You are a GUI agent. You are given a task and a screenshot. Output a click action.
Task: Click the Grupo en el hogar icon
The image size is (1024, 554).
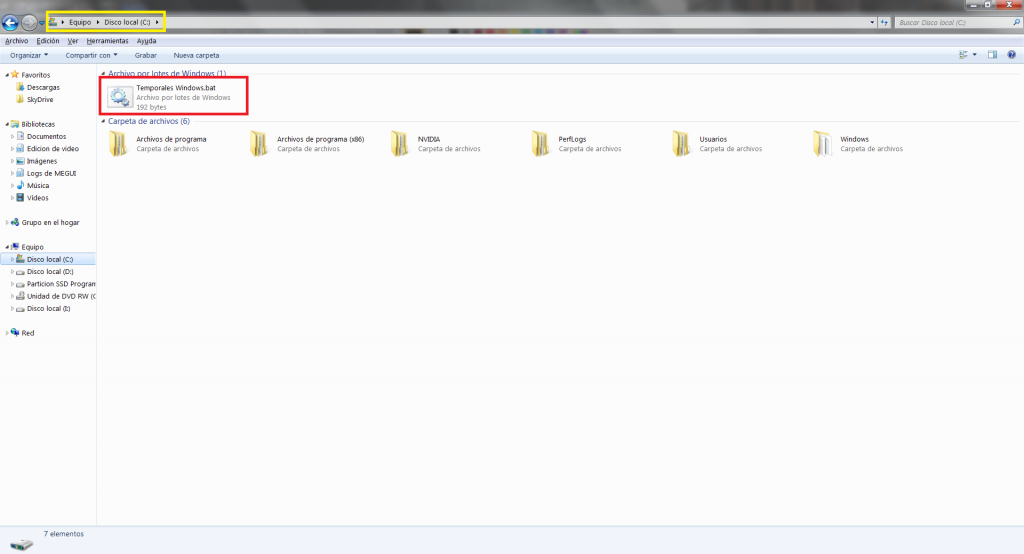pos(15,222)
